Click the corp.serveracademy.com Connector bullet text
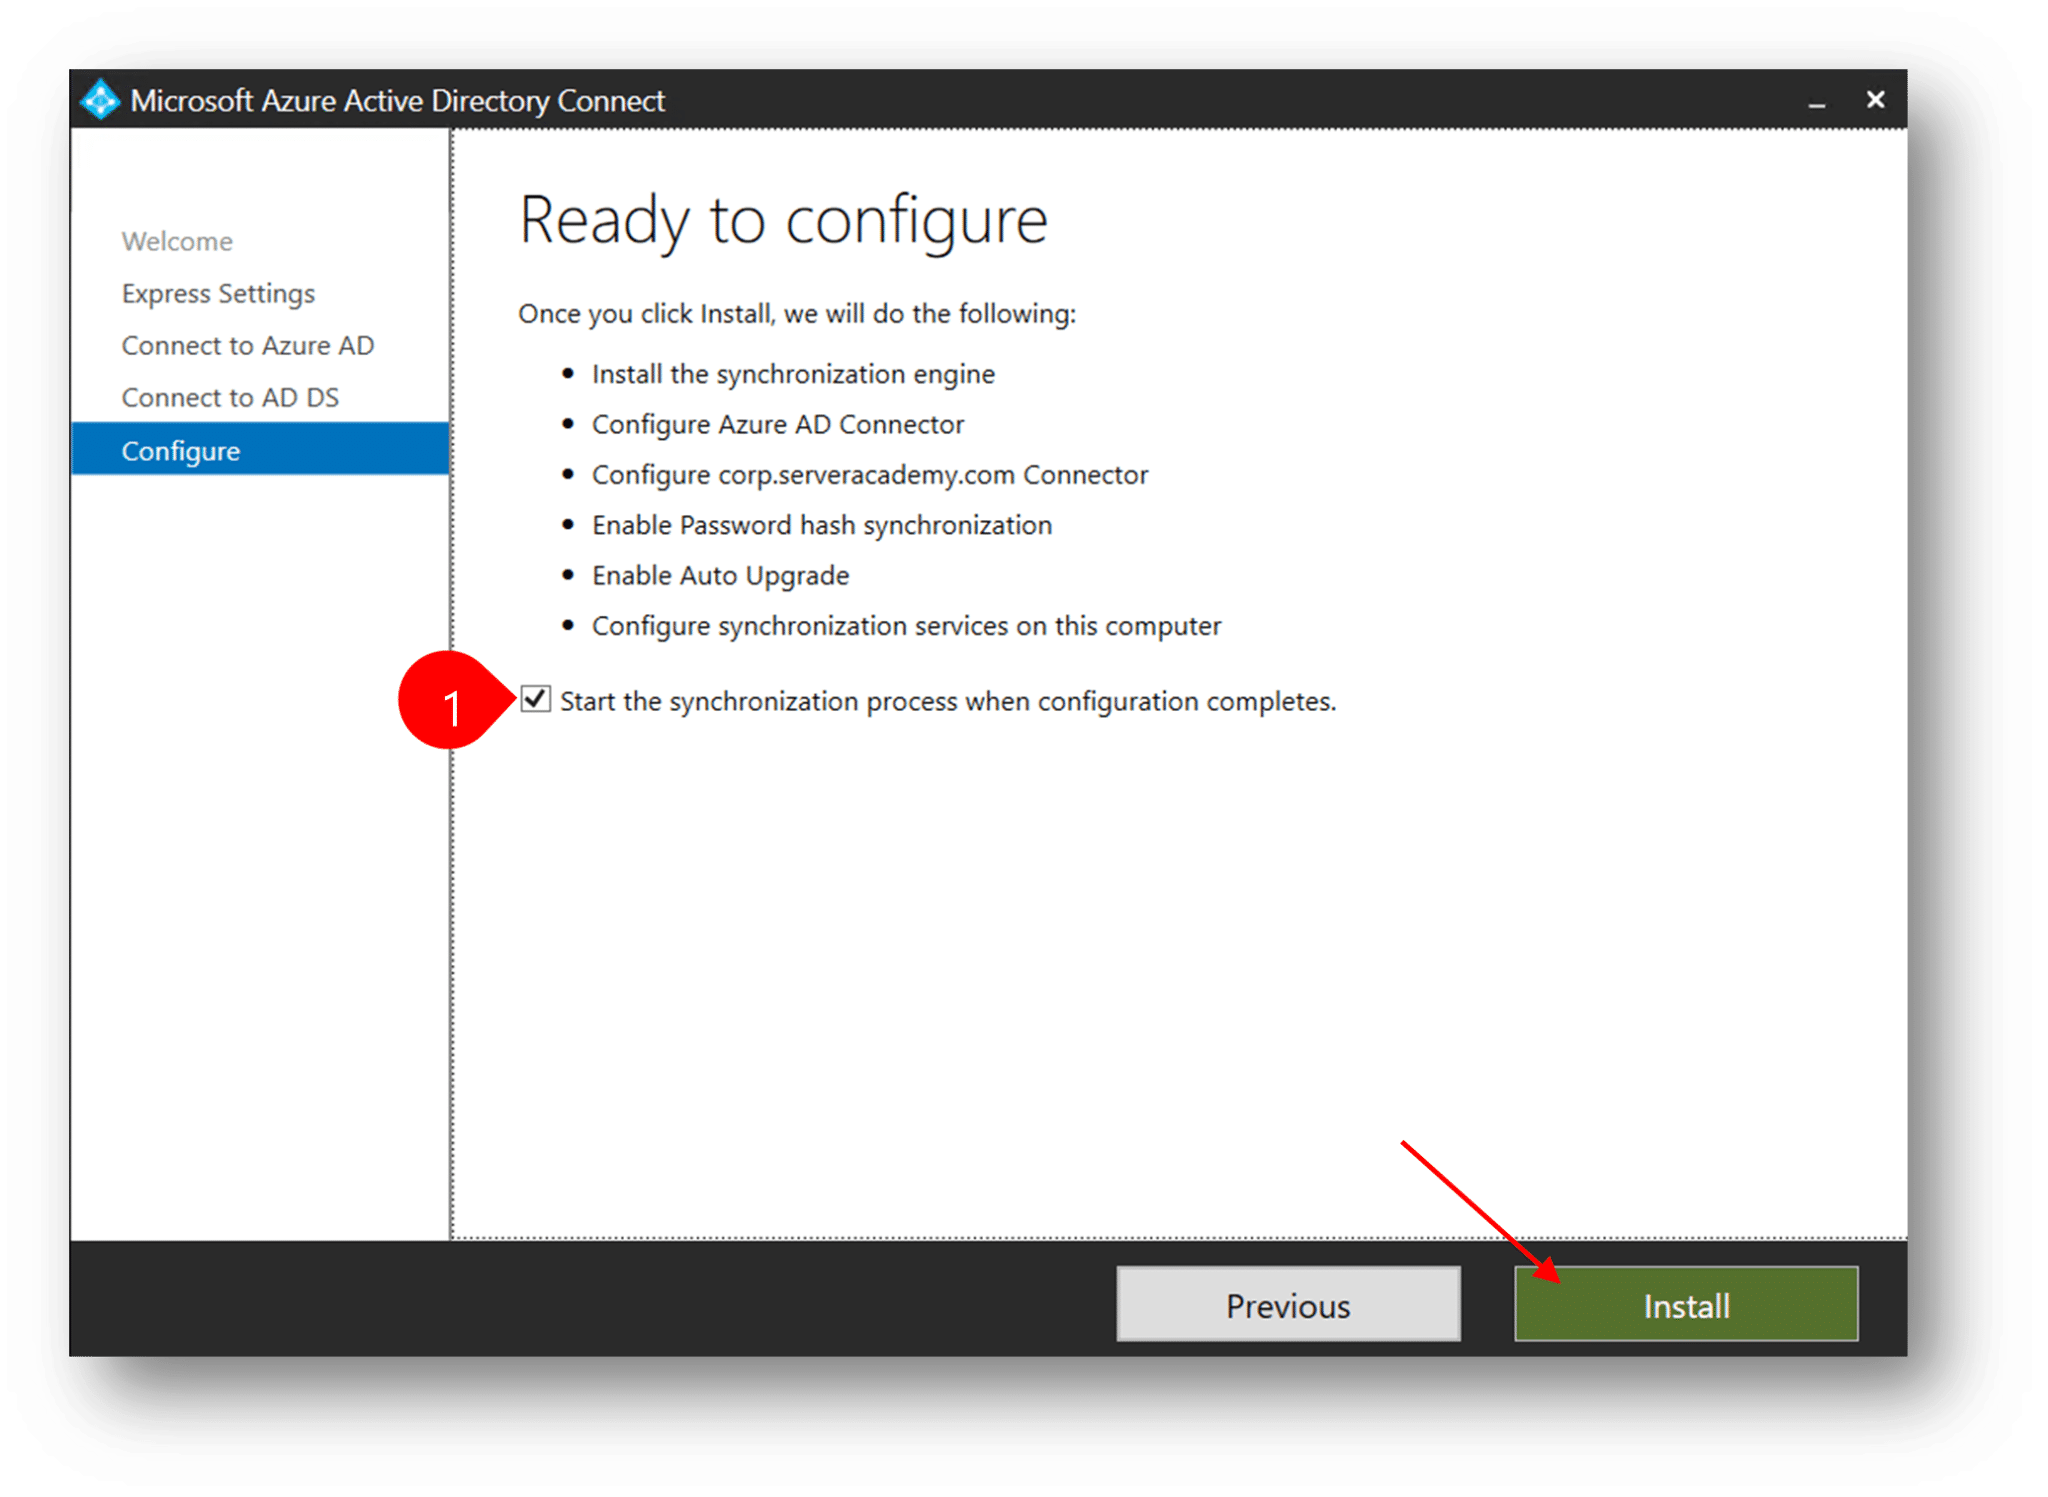The image size is (2048, 1497). (x=870, y=474)
